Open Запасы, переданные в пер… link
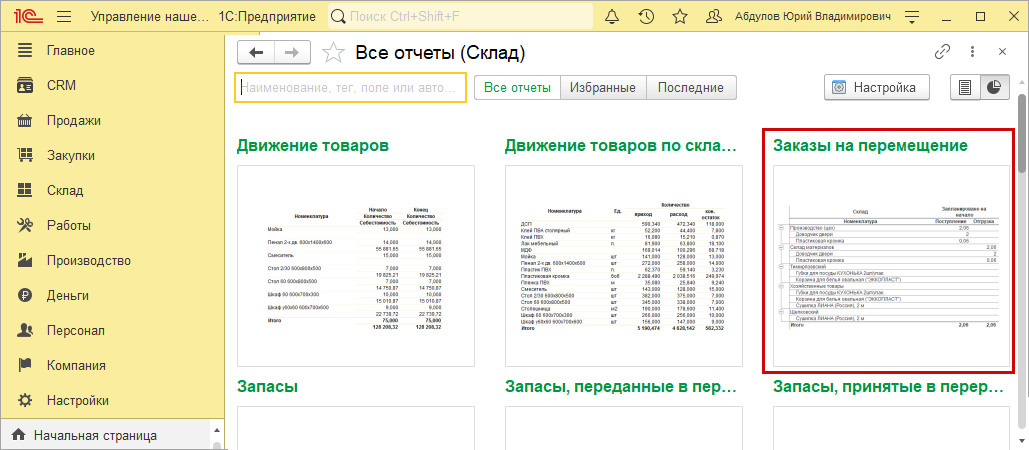The image size is (1029, 450). (x=621, y=387)
